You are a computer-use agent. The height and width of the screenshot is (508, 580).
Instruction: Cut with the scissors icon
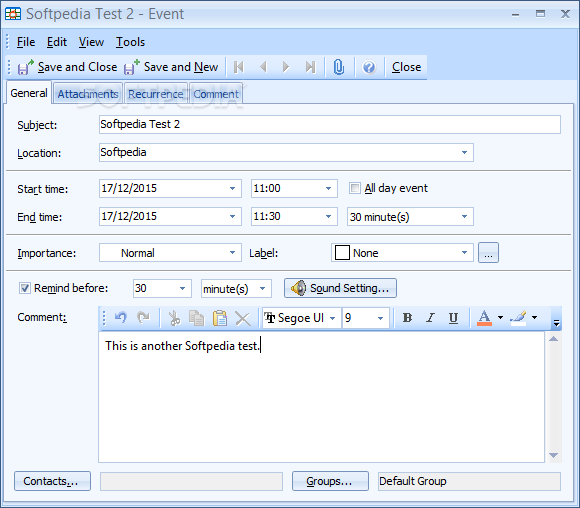[x=174, y=318]
